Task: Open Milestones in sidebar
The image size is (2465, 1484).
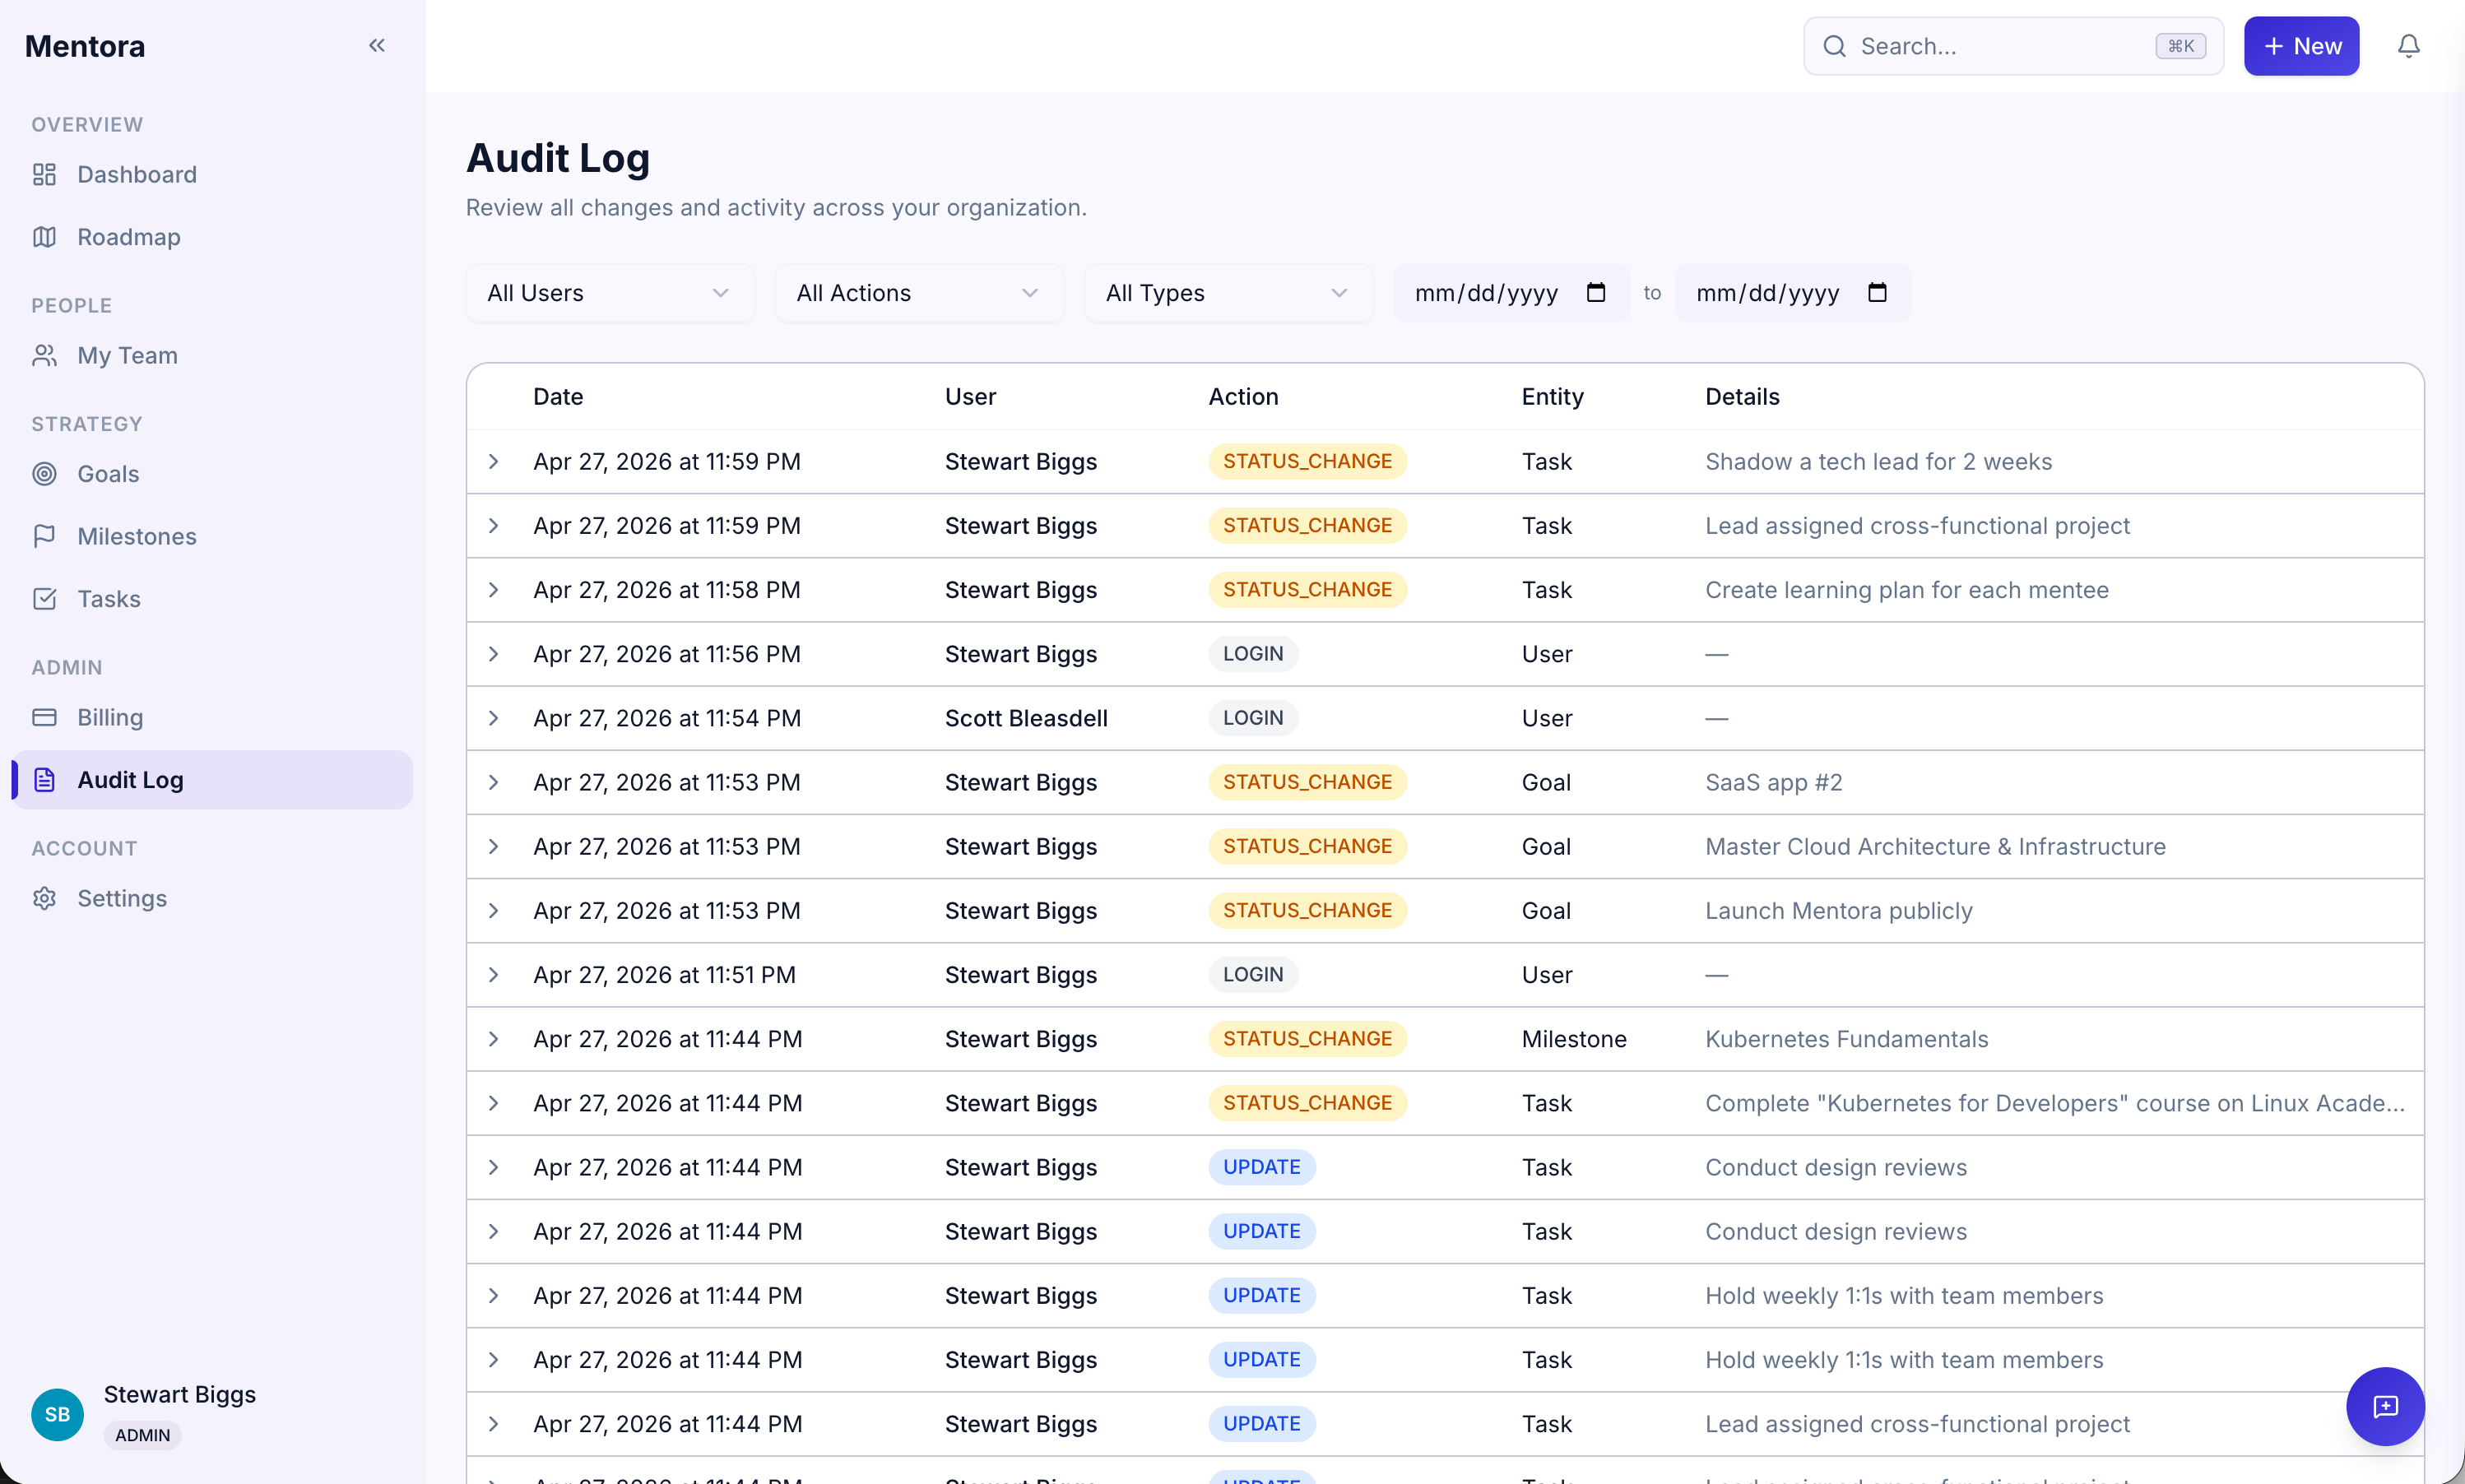Action: 212,536
